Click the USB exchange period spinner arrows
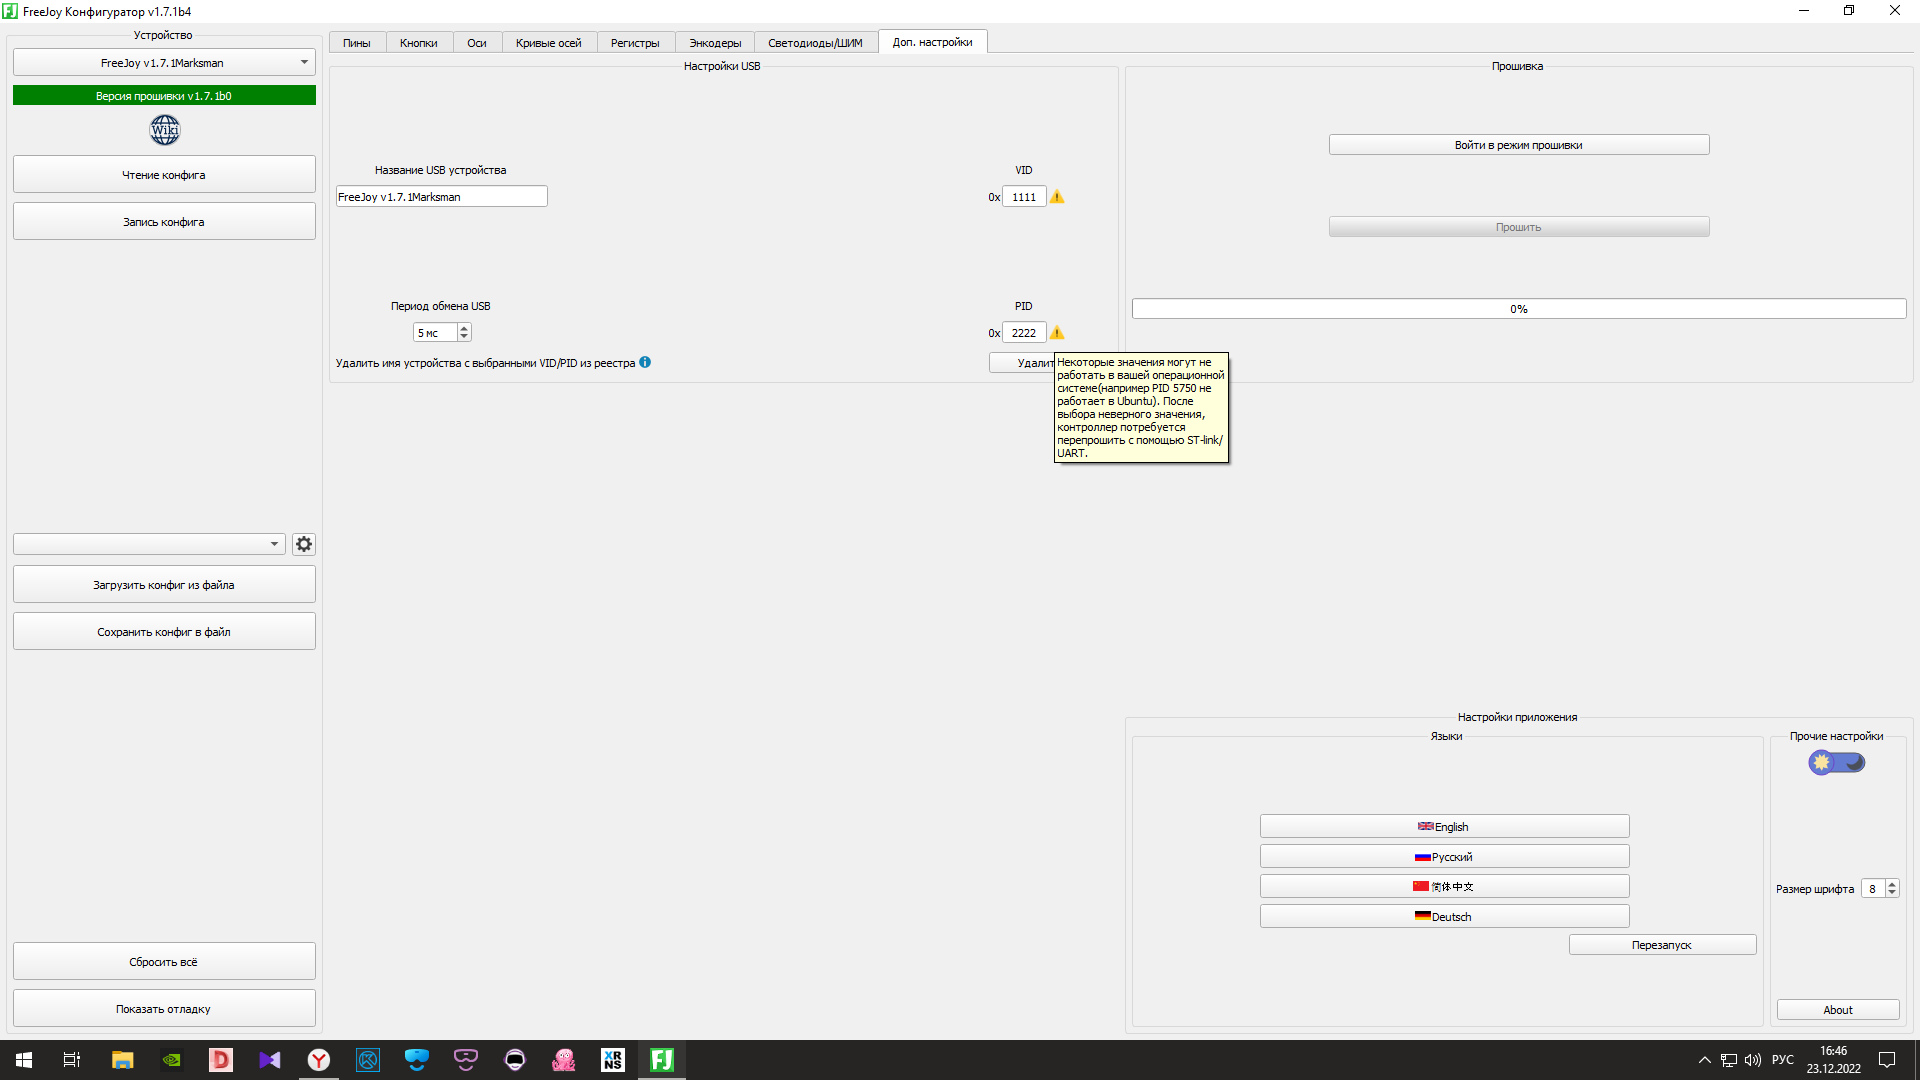 coord(464,333)
